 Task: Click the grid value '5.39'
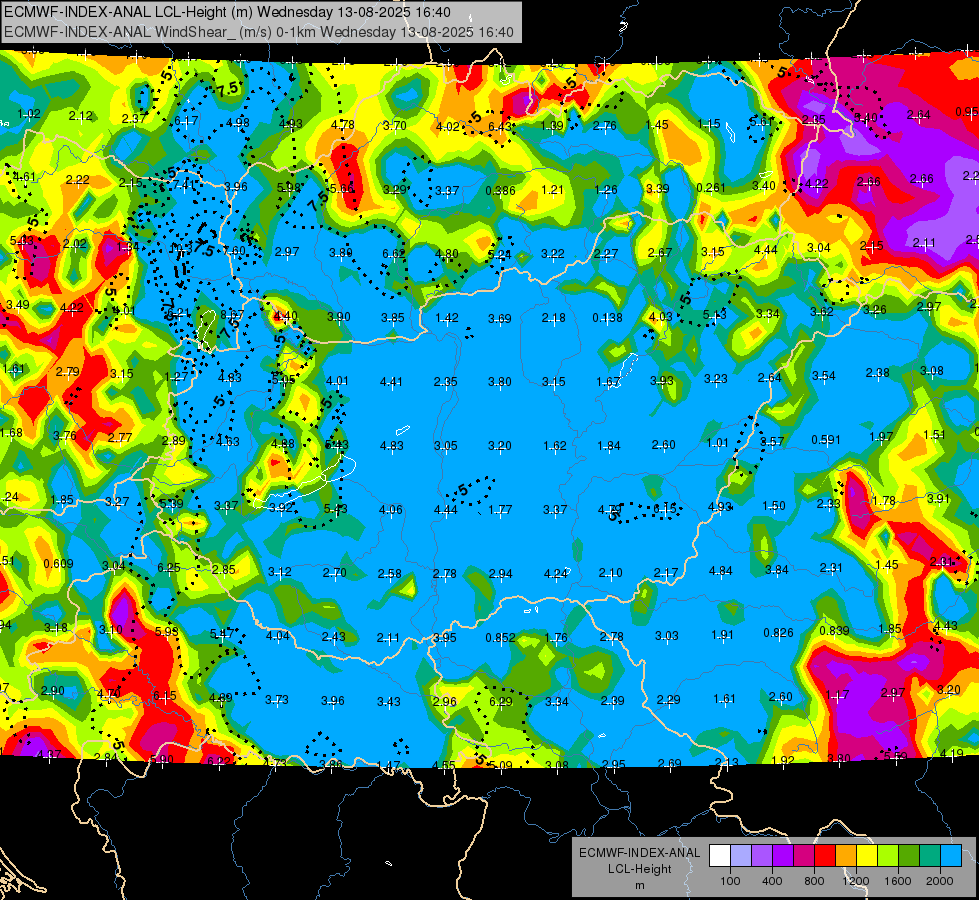171,503
